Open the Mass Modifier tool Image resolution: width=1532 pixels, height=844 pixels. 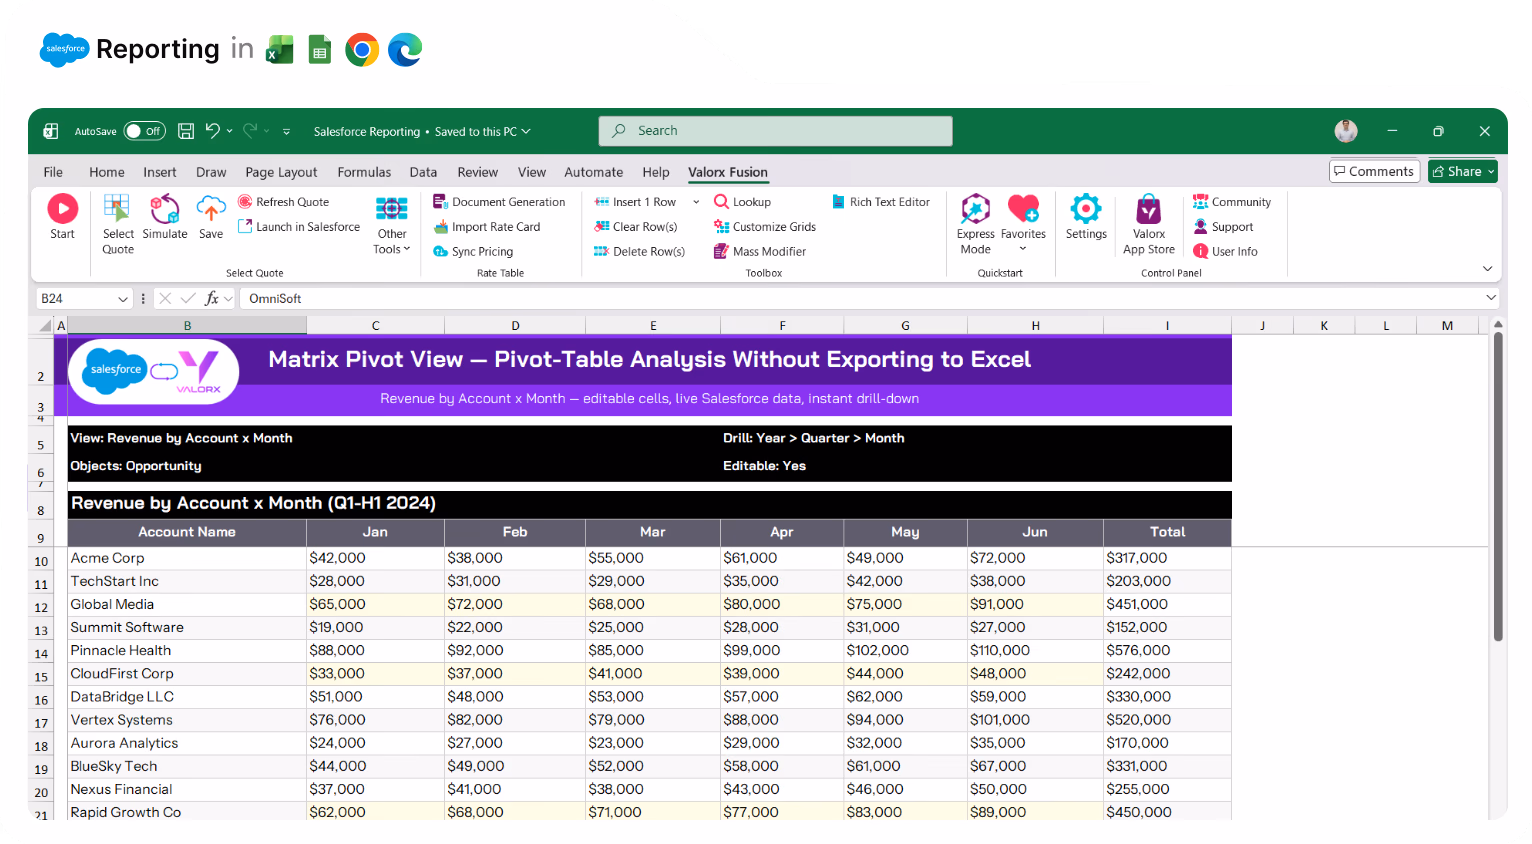pyautogui.click(x=760, y=251)
